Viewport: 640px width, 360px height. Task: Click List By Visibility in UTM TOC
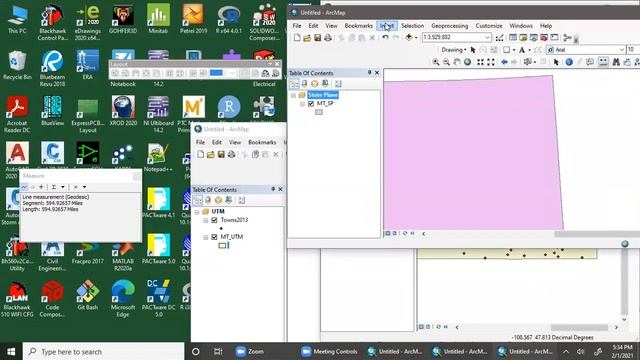click(218, 200)
